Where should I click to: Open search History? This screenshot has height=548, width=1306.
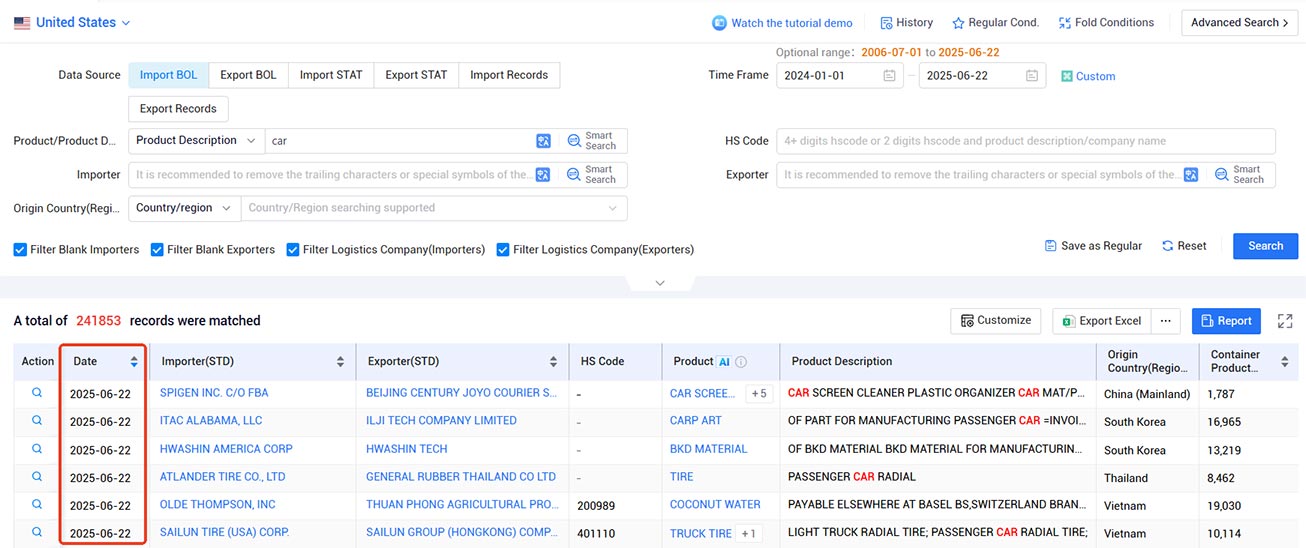[x=906, y=23]
